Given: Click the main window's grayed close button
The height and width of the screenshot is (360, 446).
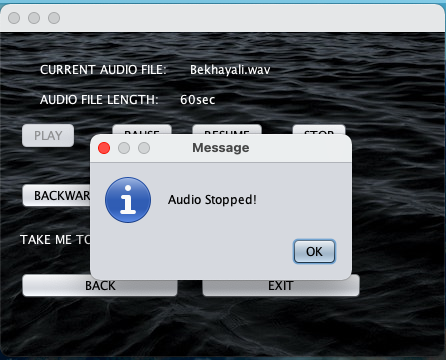Looking at the screenshot, I should (14, 18).
